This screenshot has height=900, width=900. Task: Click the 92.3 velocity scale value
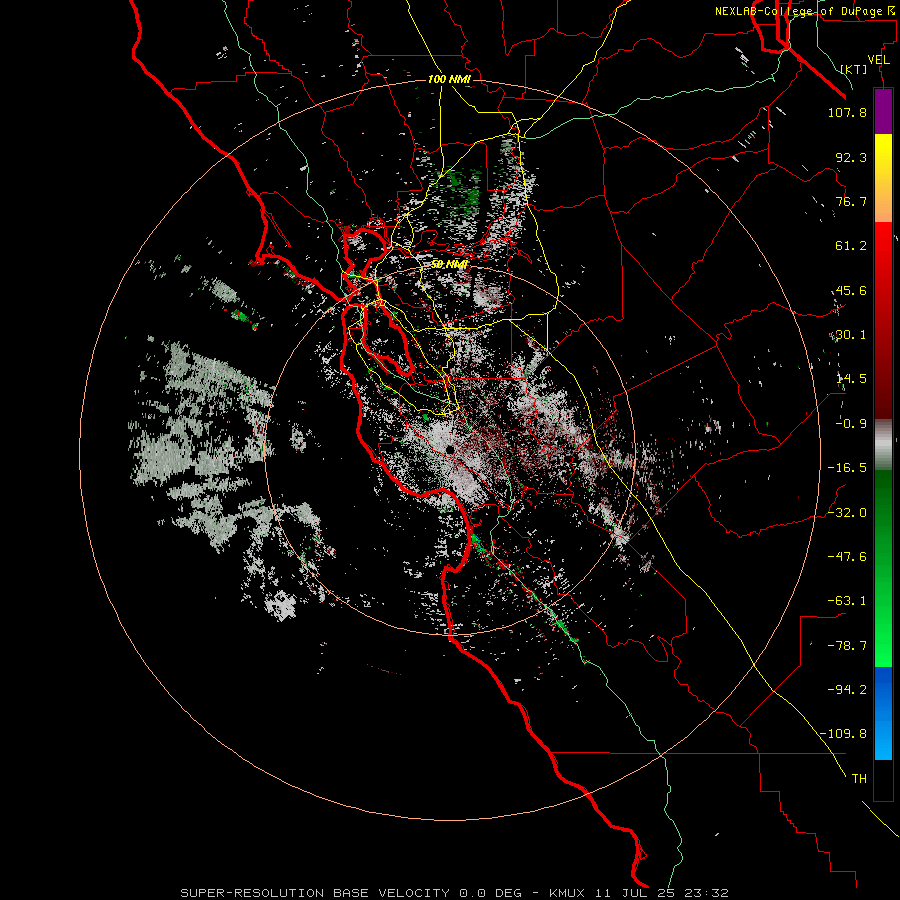[851, 157]
